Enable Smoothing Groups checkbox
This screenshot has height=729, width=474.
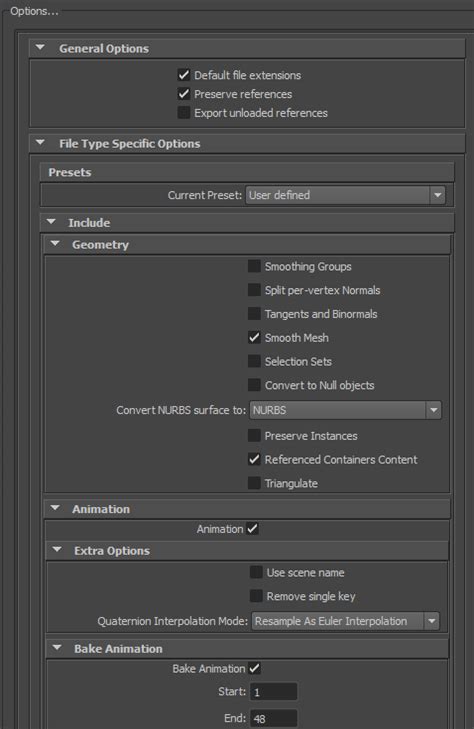point(254,266)
